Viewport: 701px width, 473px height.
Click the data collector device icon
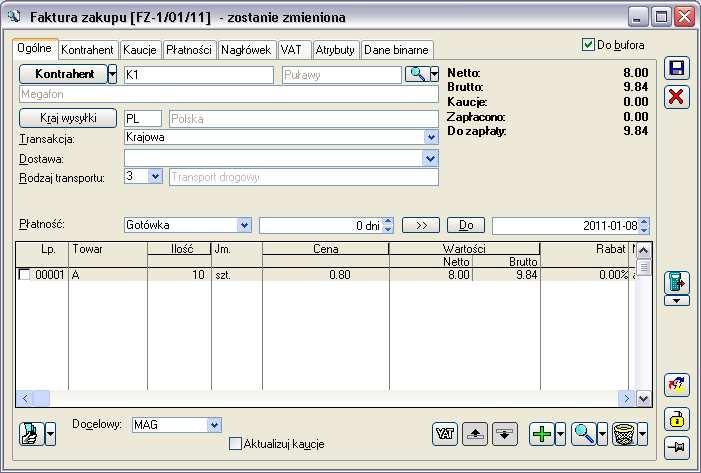[x=676, y=283]
